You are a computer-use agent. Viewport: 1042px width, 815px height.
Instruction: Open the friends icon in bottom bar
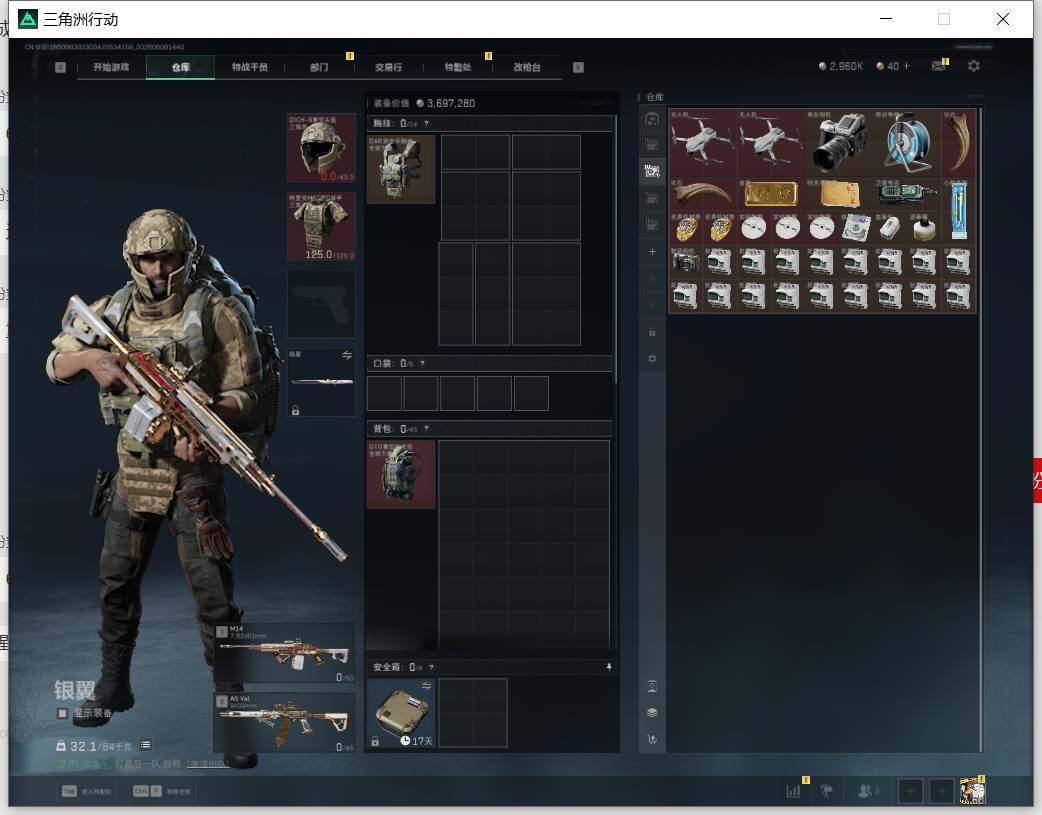[x=866, y=790]
